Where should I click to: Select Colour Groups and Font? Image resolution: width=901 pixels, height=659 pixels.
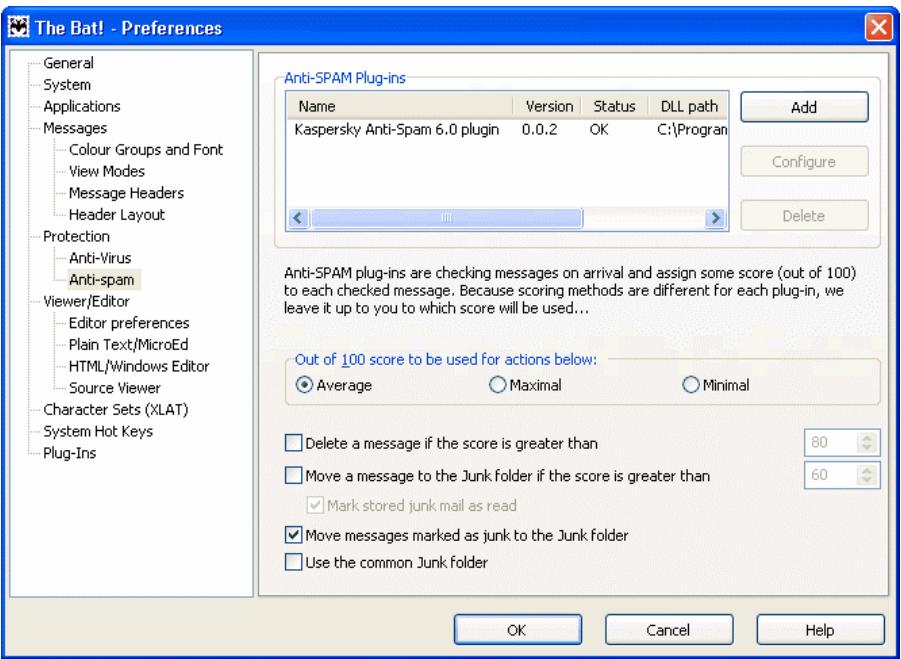coord(145,149)
